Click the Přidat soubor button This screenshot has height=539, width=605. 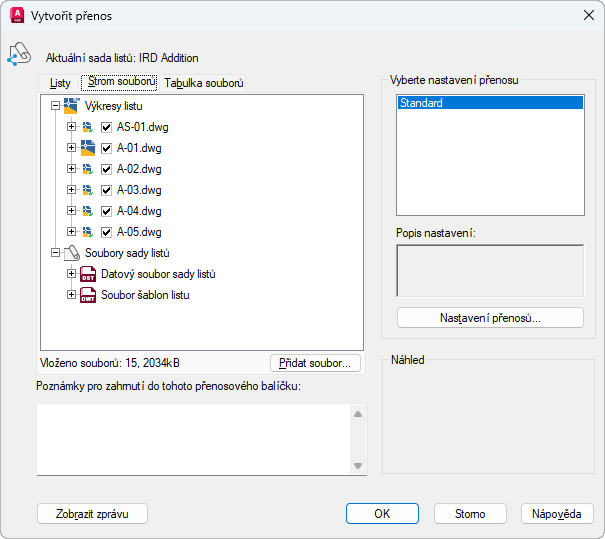[315, 363]
